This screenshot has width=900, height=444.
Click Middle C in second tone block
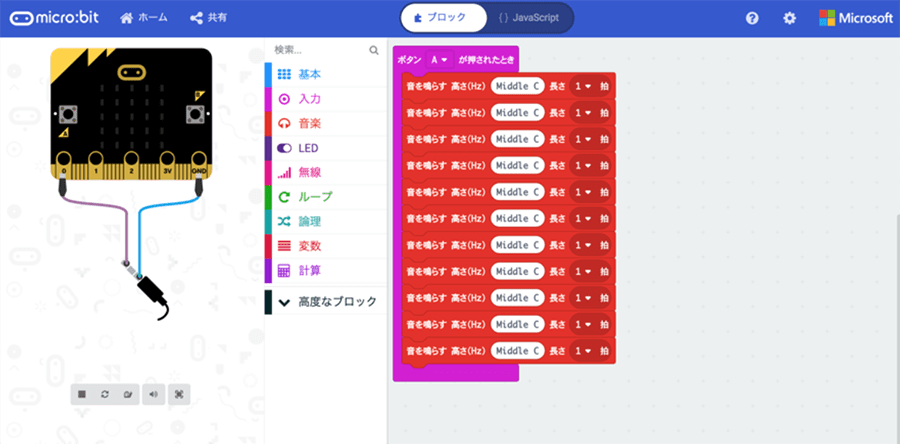(517, 112)
